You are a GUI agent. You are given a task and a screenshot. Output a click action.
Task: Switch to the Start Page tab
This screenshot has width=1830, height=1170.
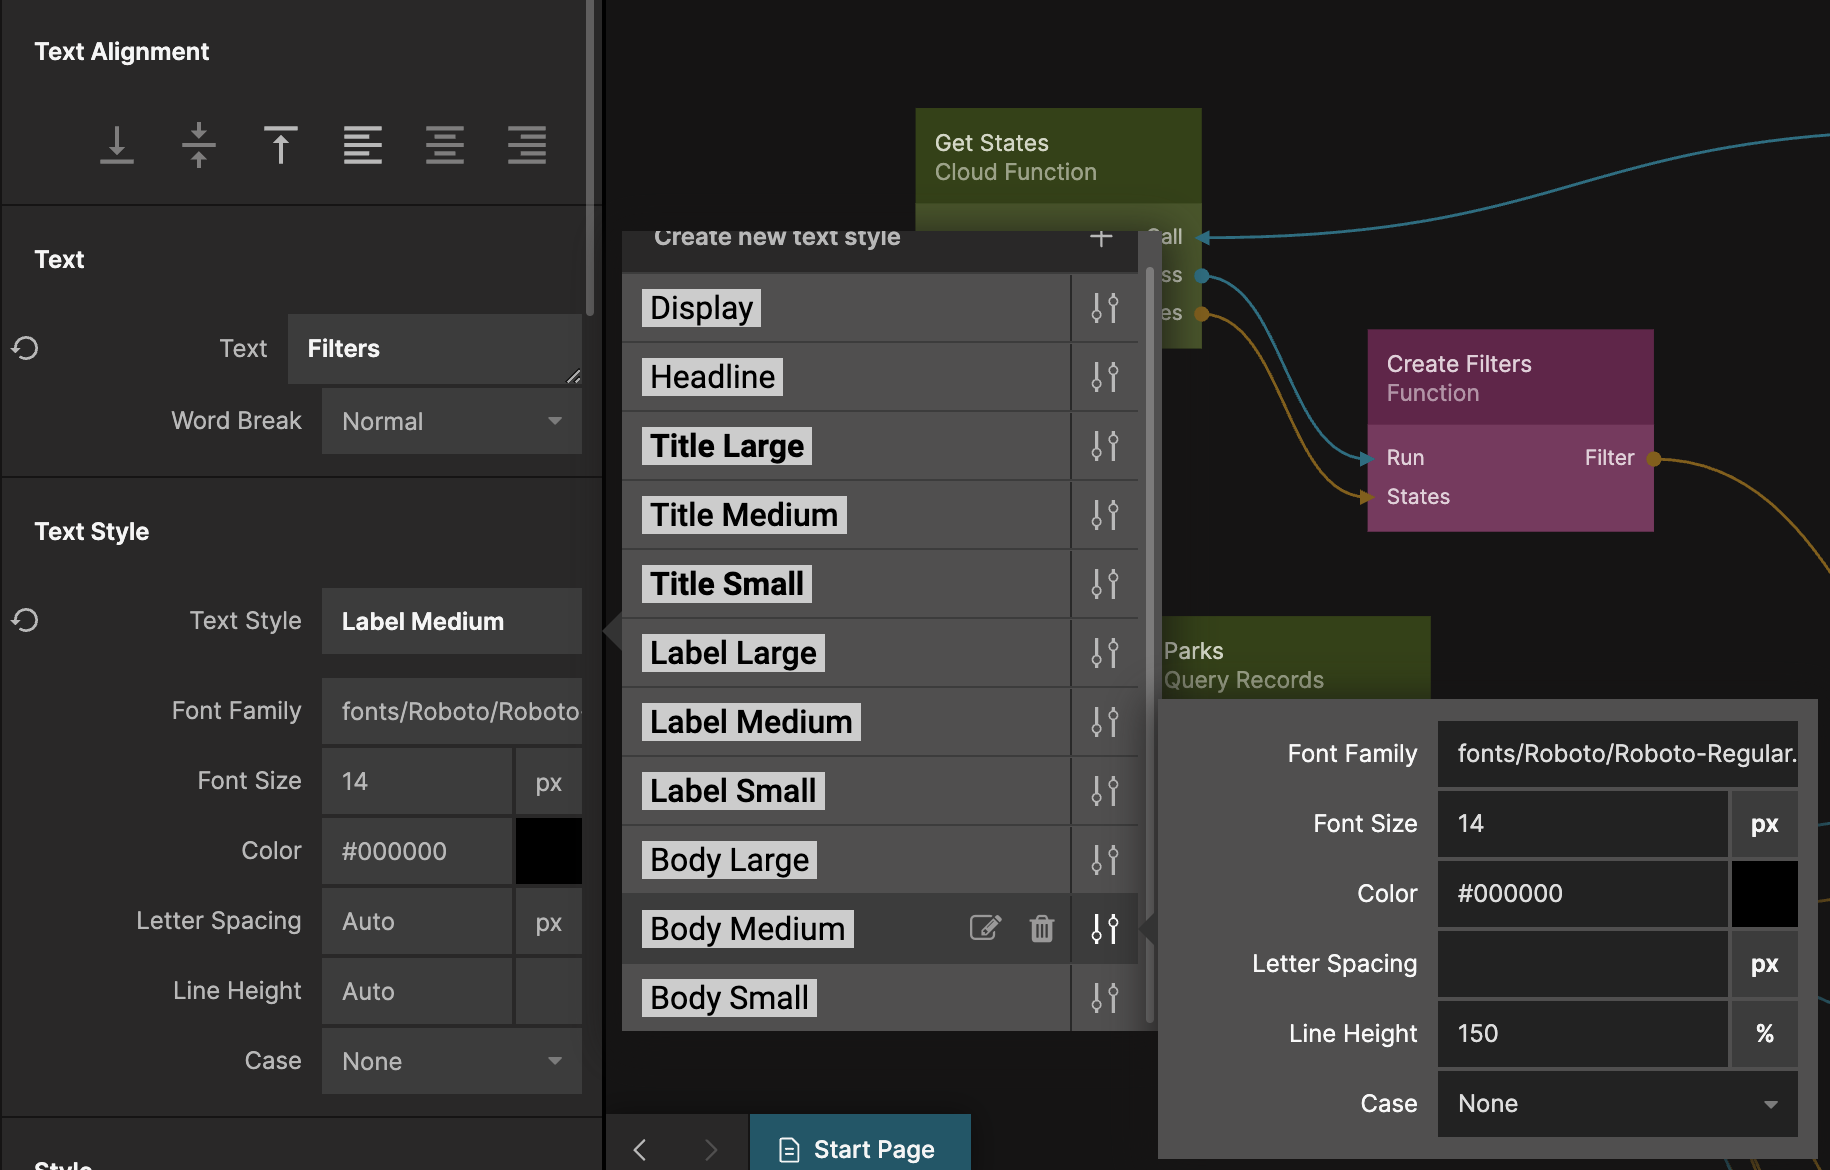(860, 1149)
